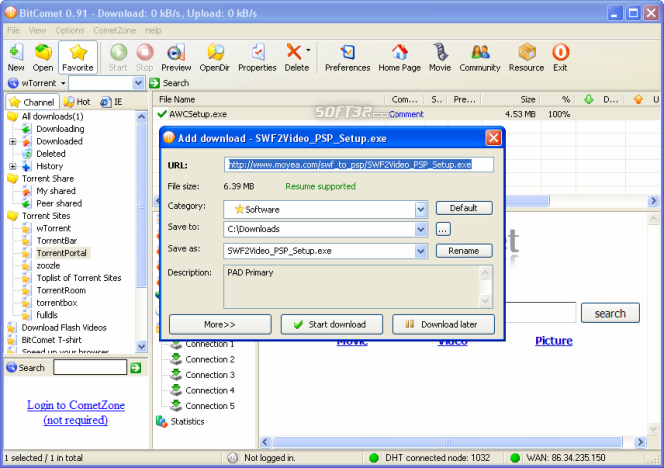Open the Help menu
664x468 pixels.
(x=153, y=30)
